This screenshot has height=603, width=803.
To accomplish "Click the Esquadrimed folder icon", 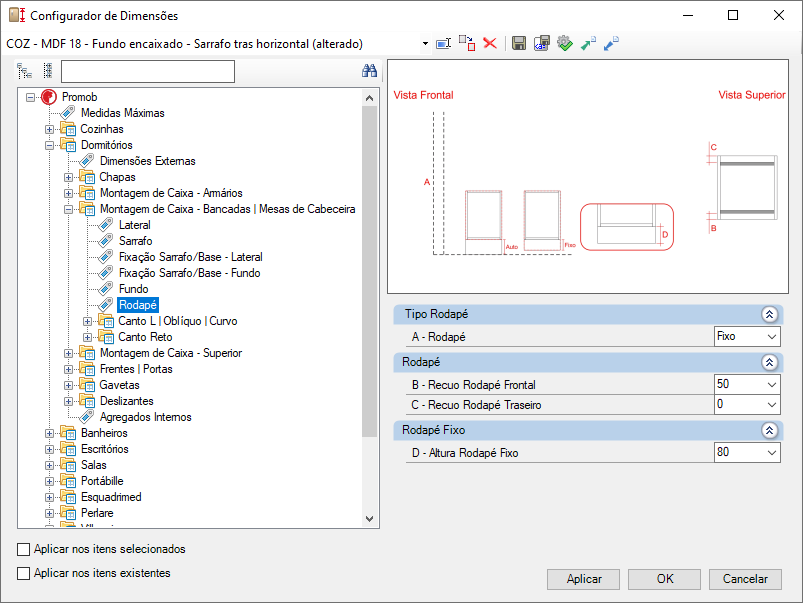I will (x=68, y=497).
